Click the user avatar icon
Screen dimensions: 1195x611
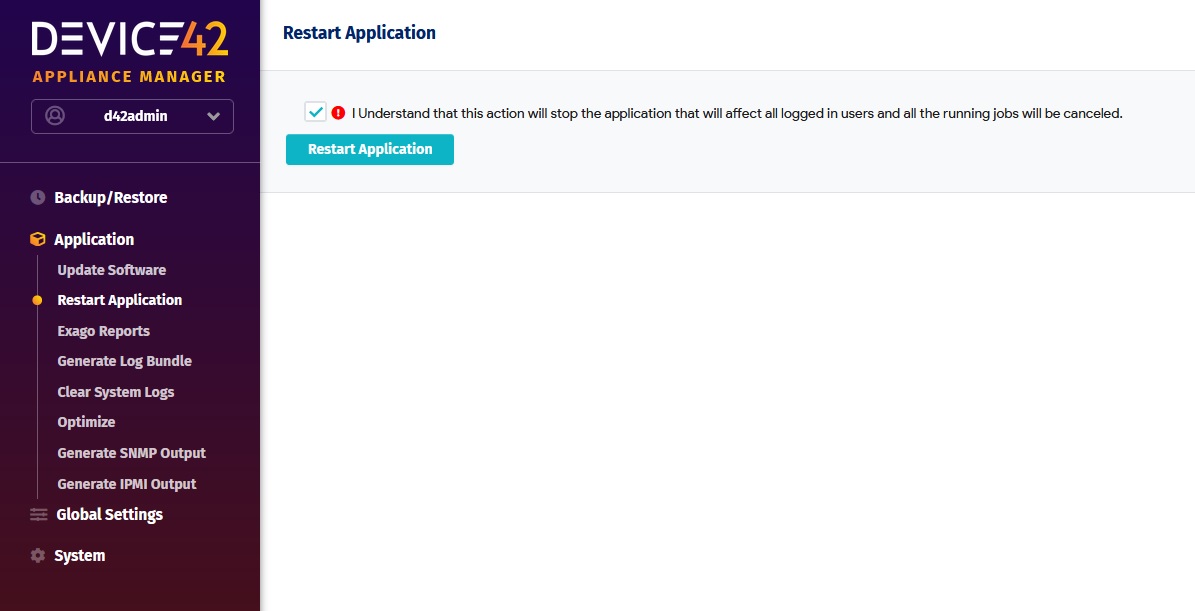[x=55, y=116]
